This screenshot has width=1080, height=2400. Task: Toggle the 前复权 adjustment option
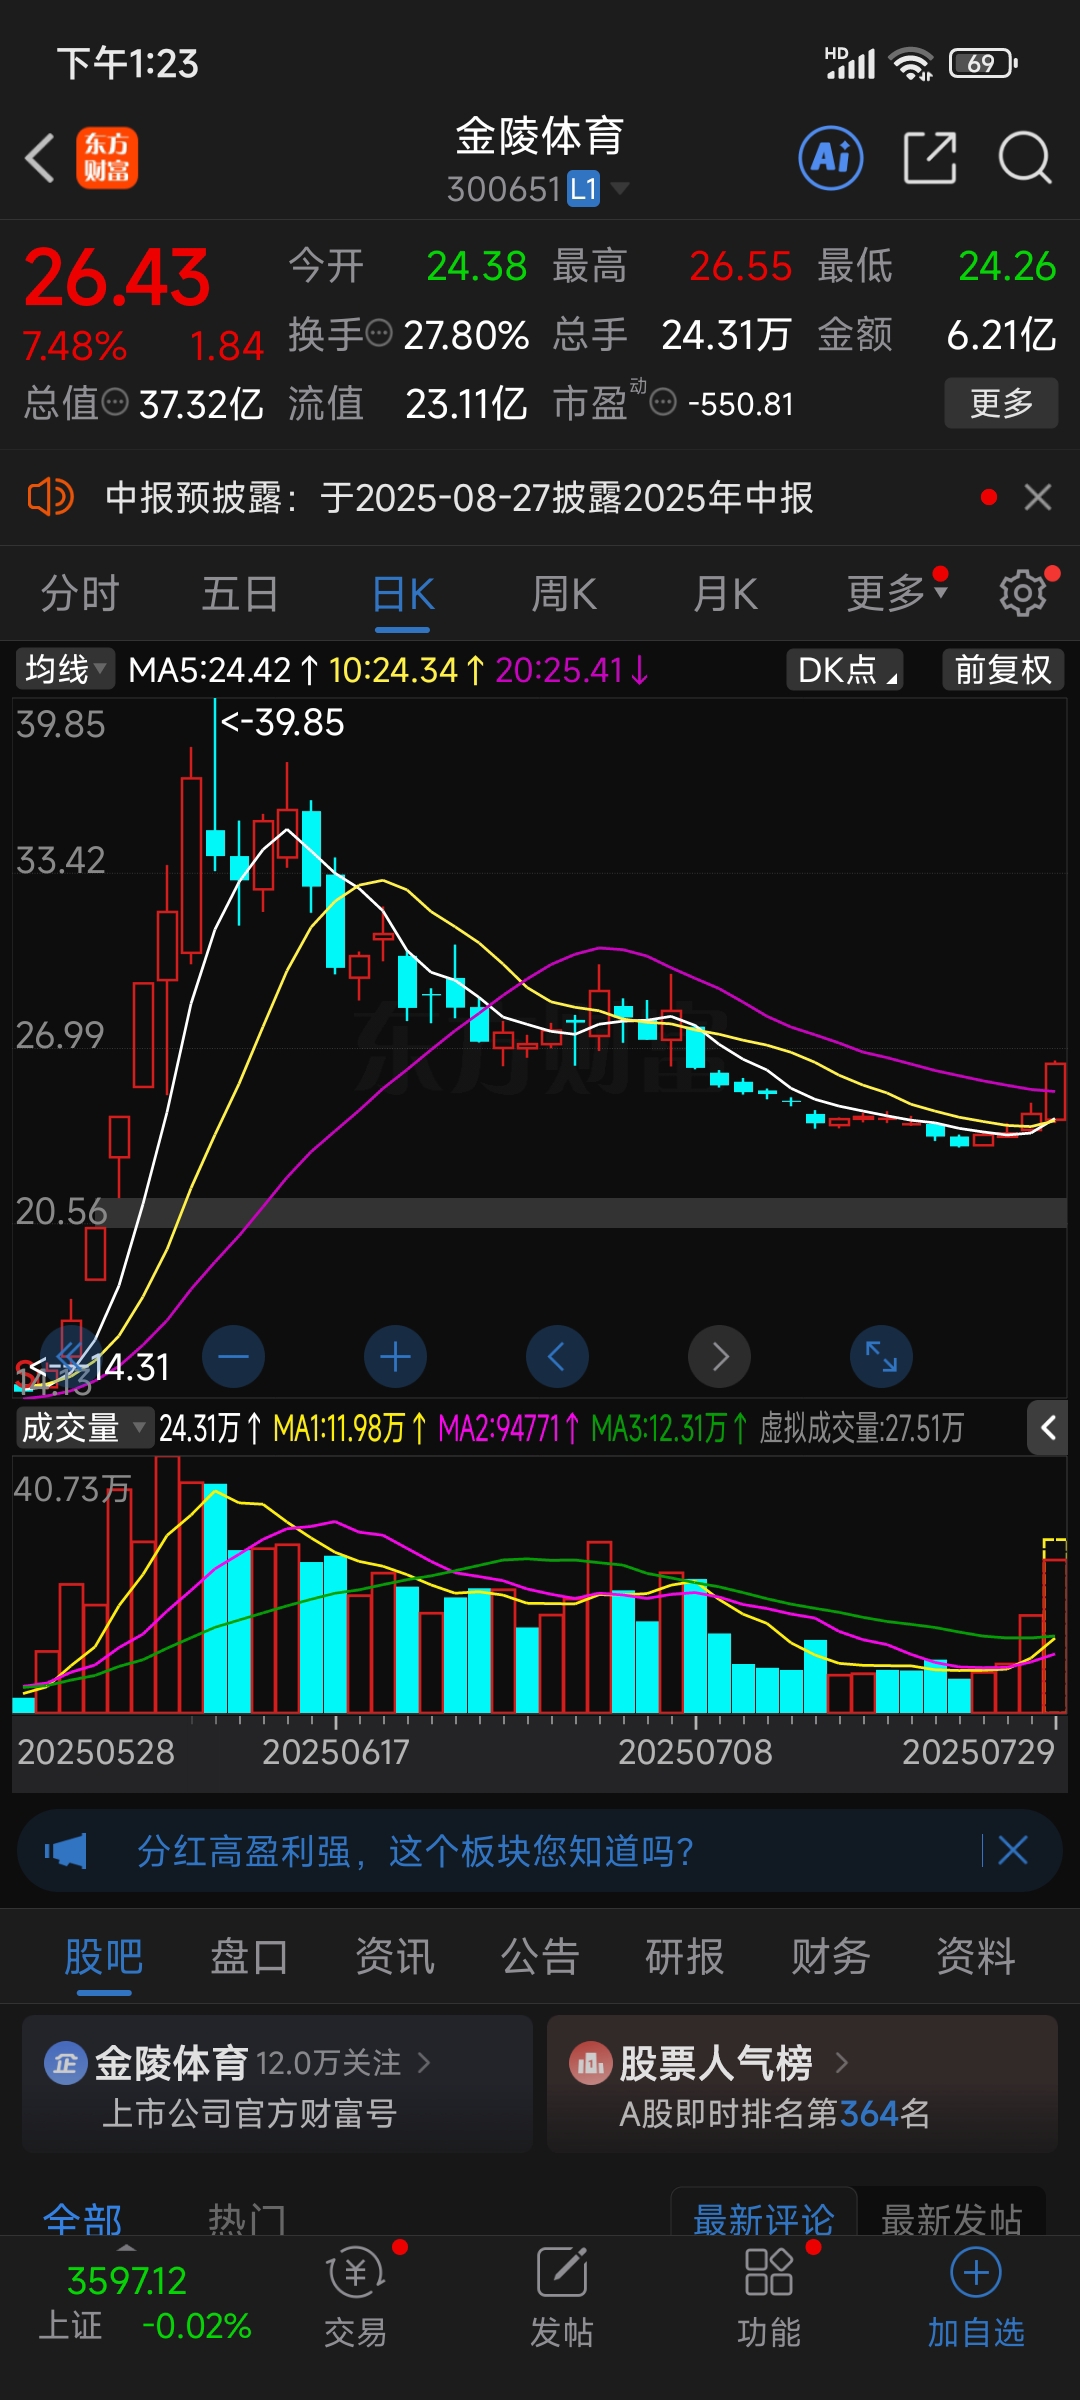coord(1003,669)
